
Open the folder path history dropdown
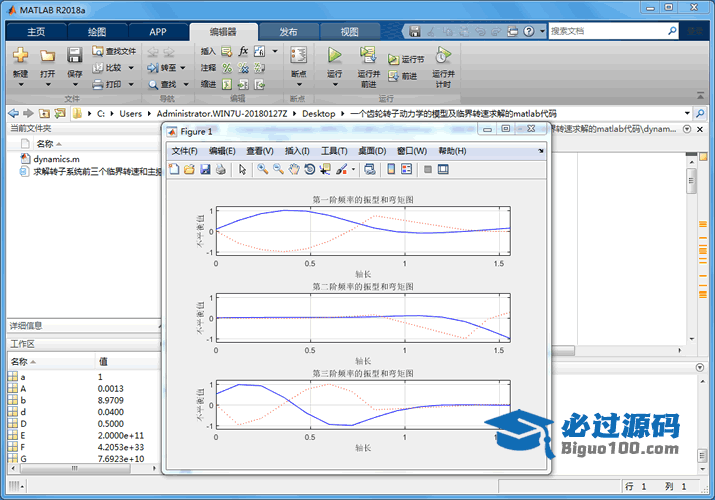[687, 113]
